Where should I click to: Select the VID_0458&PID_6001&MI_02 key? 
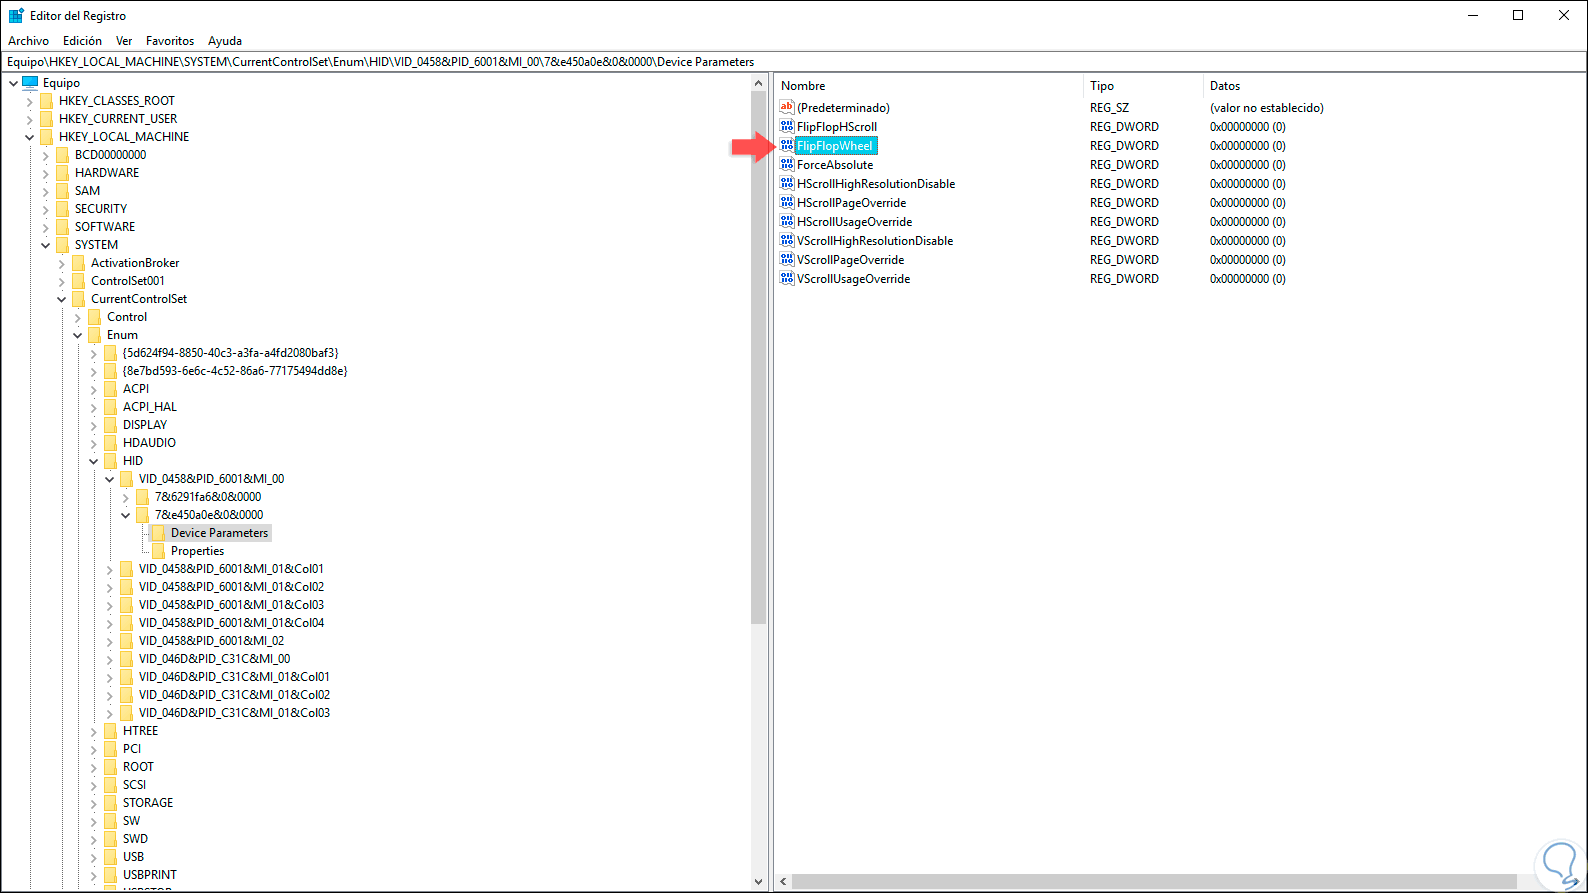coord(211,641)
